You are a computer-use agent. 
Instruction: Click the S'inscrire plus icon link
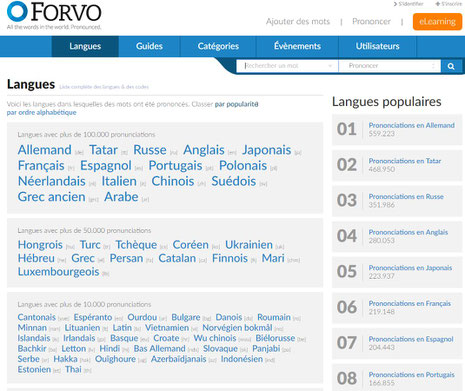coord(448,4)
